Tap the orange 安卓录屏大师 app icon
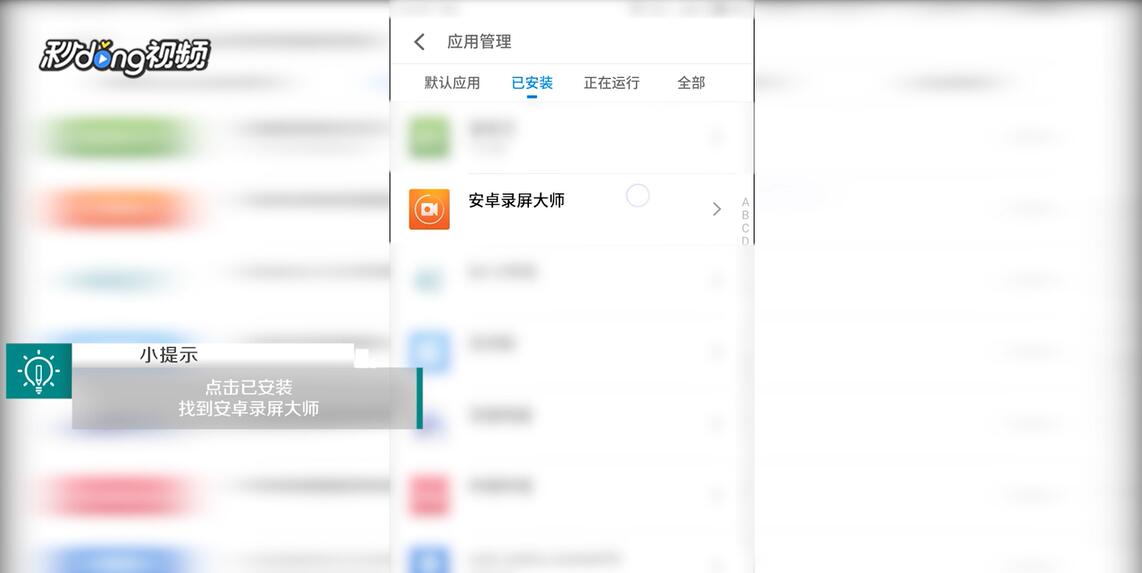This screenshot has width=1142, height=573. (x=429, y=209)
